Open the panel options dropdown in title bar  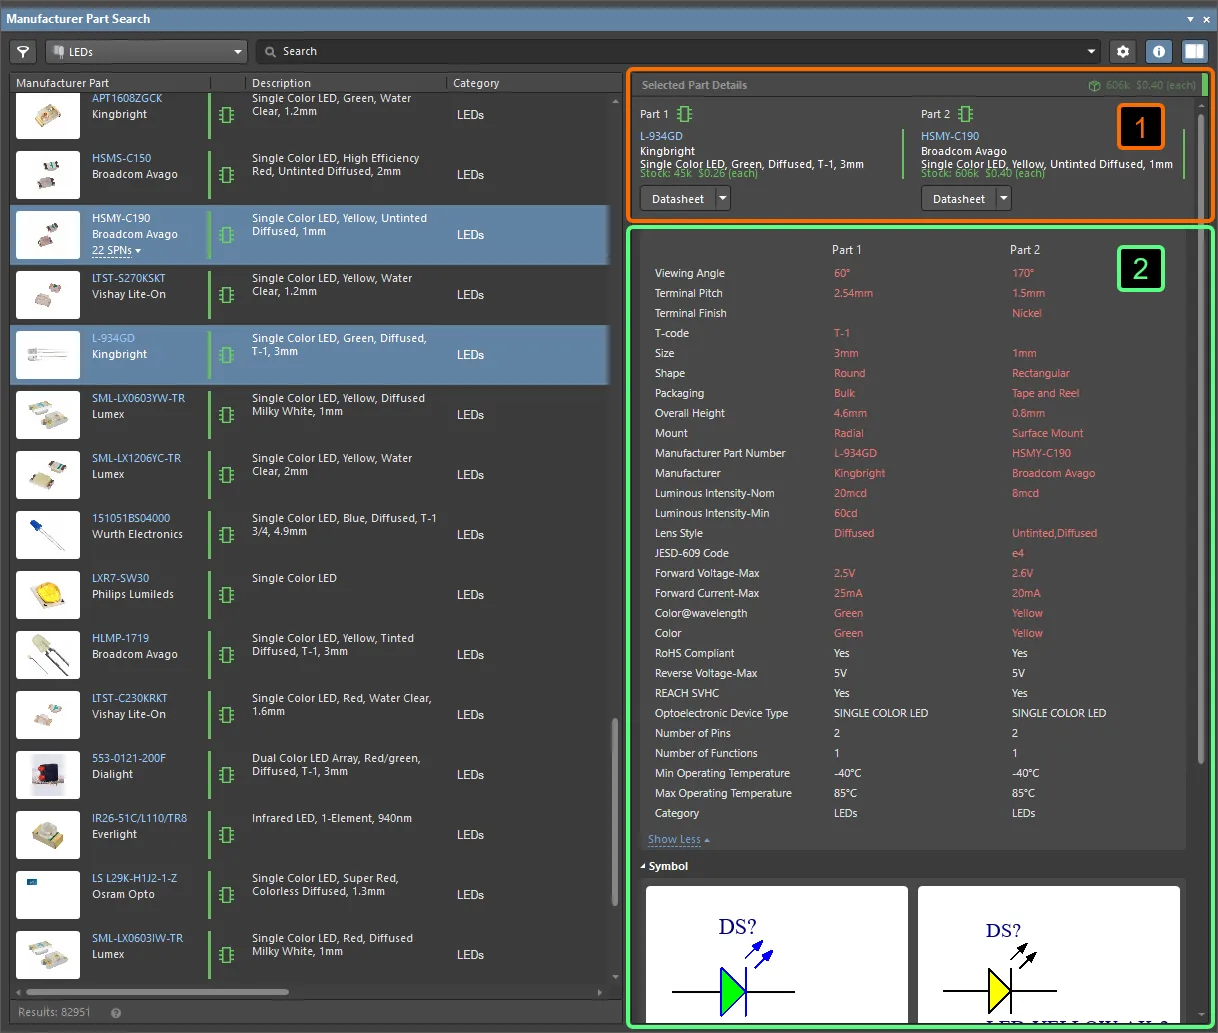(x=1190, y=19)
